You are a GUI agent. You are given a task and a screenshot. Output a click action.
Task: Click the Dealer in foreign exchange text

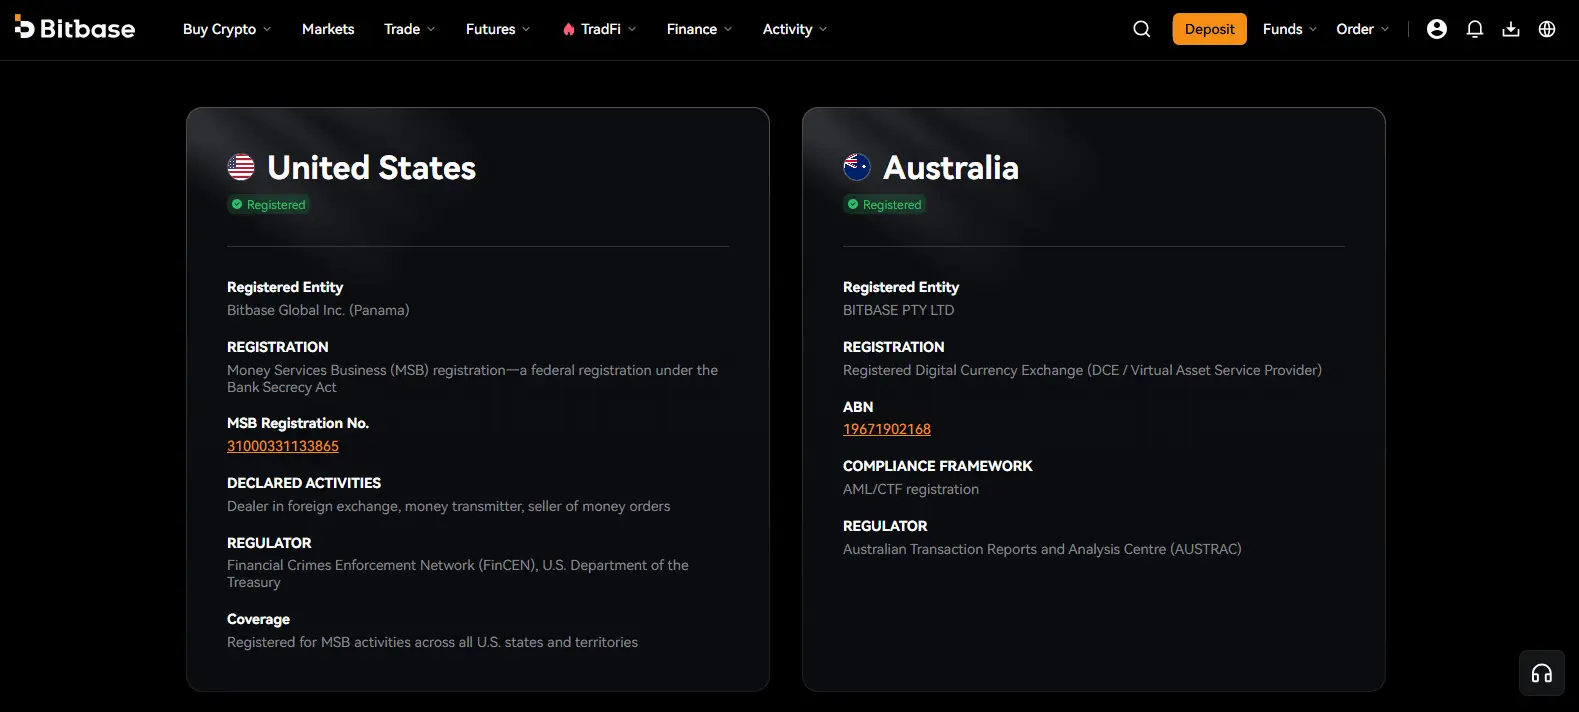pyautogui.click(x=449, y=506)
